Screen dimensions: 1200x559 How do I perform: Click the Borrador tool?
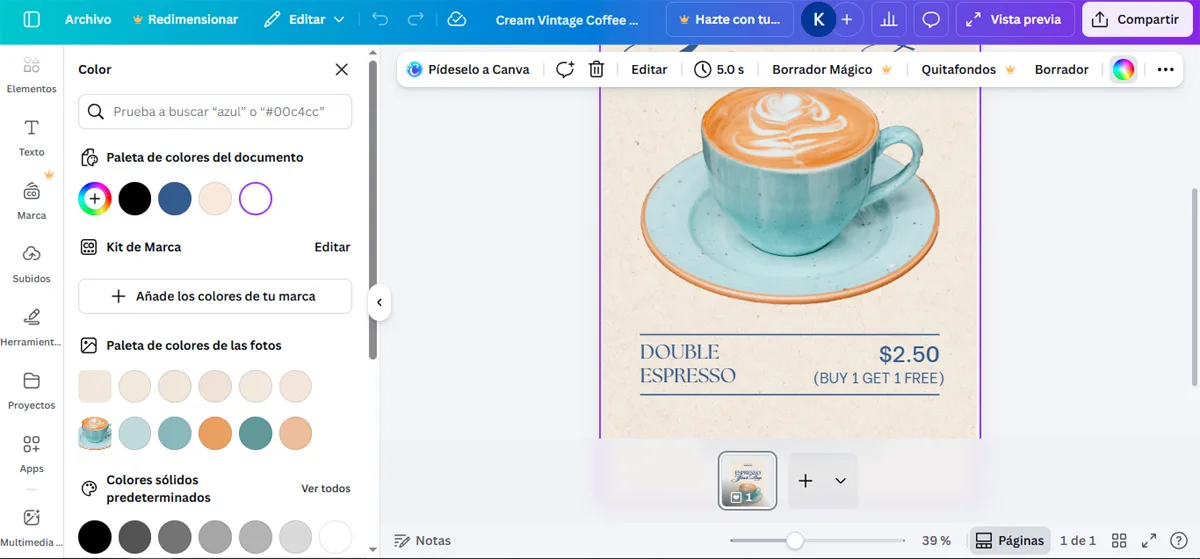1062,69
